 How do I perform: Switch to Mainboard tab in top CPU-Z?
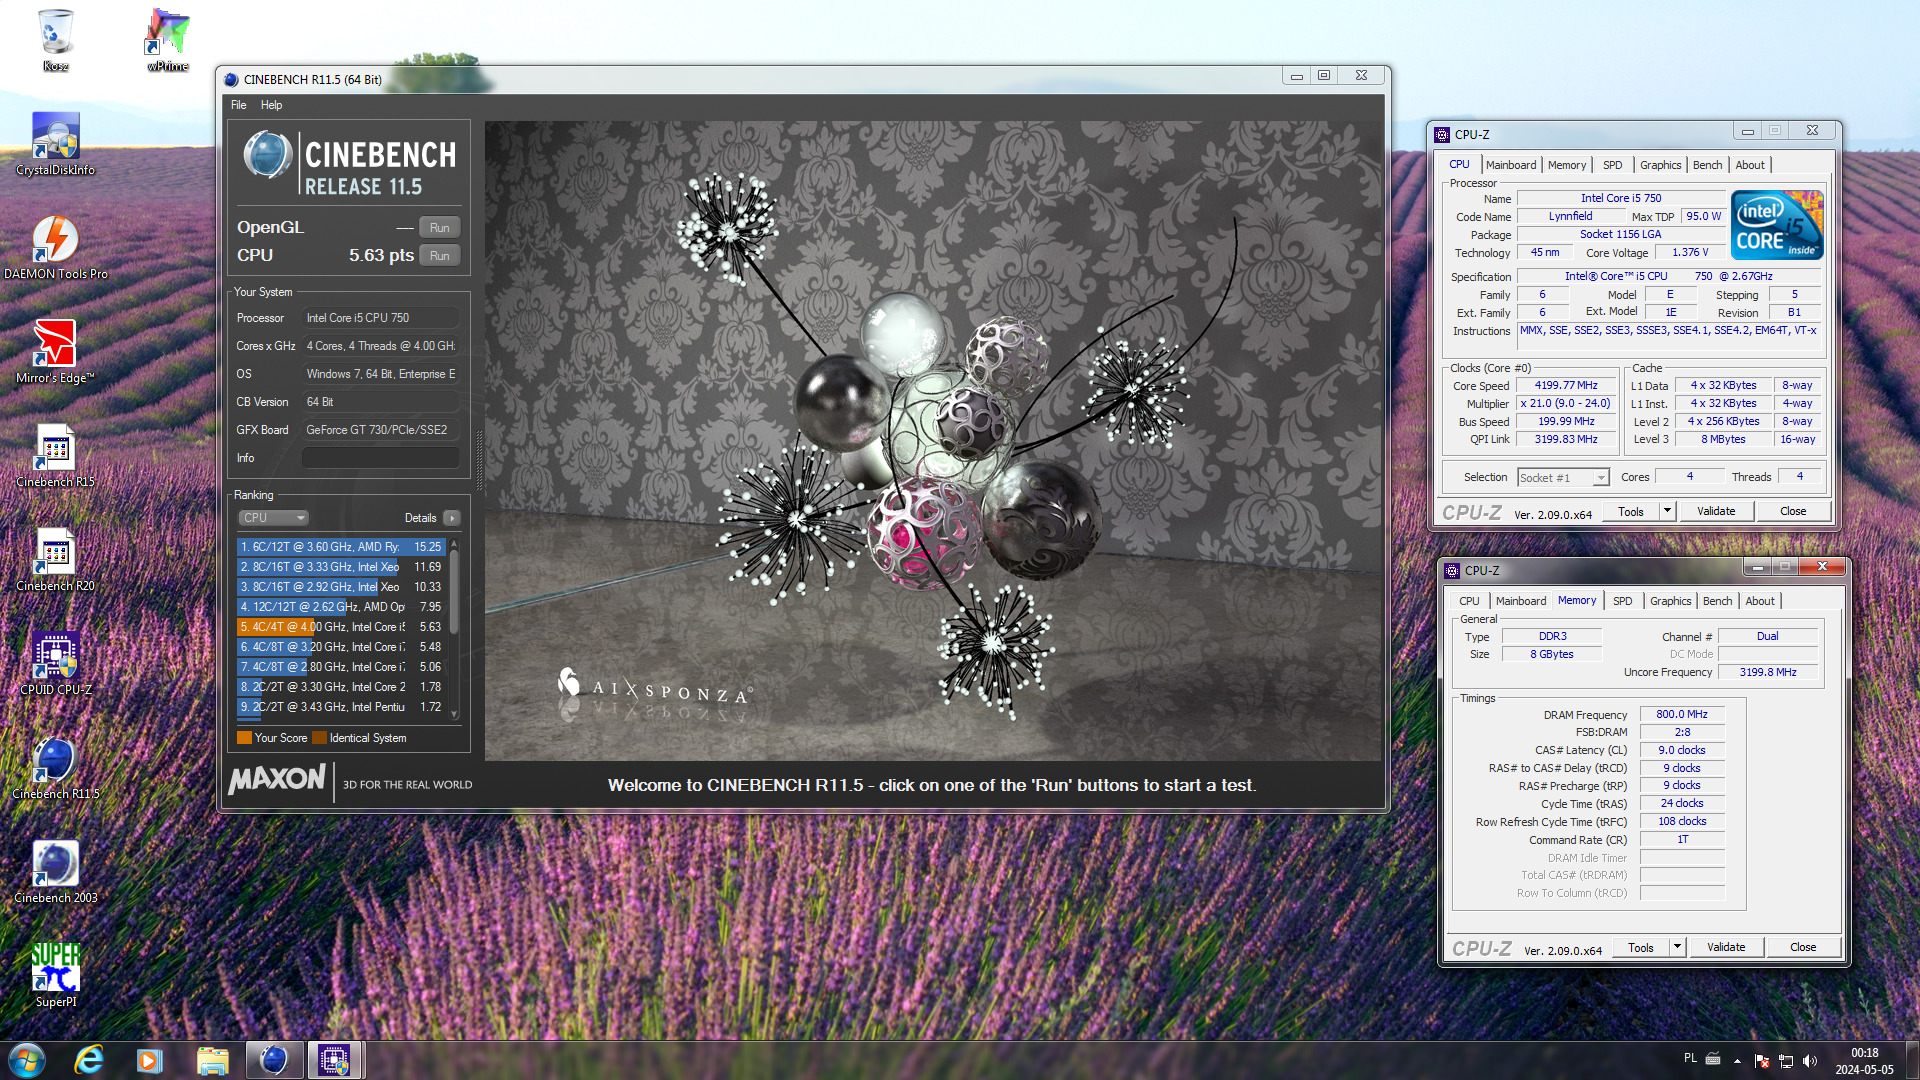tap(1510, 165)
